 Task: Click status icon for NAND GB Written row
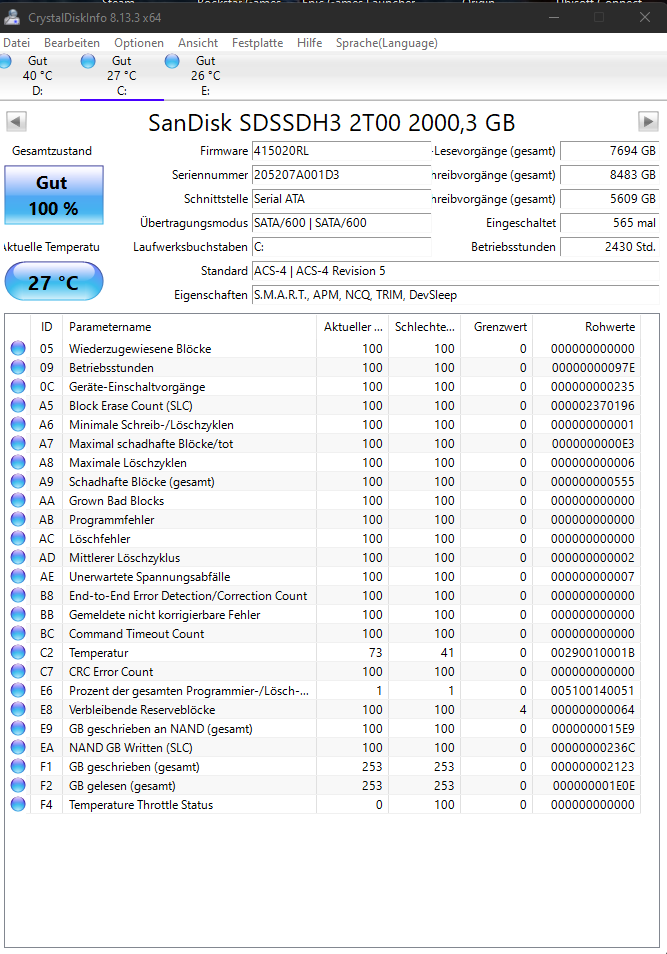click(x=18, y=747)
